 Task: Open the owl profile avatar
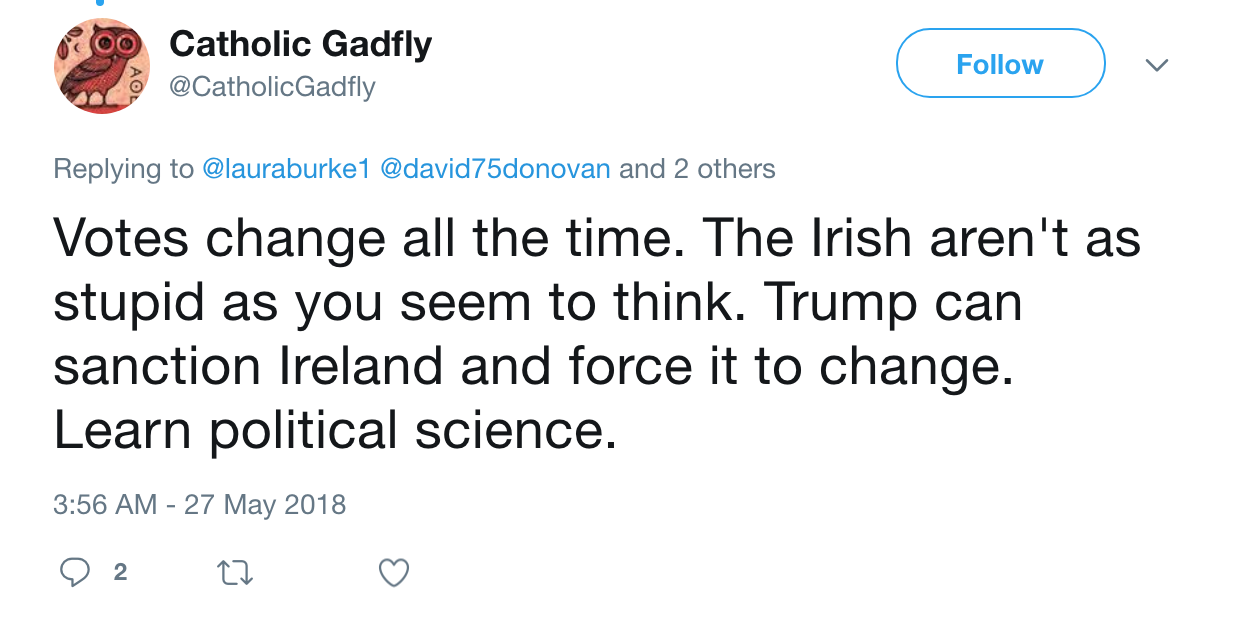(x=101, y=65)
